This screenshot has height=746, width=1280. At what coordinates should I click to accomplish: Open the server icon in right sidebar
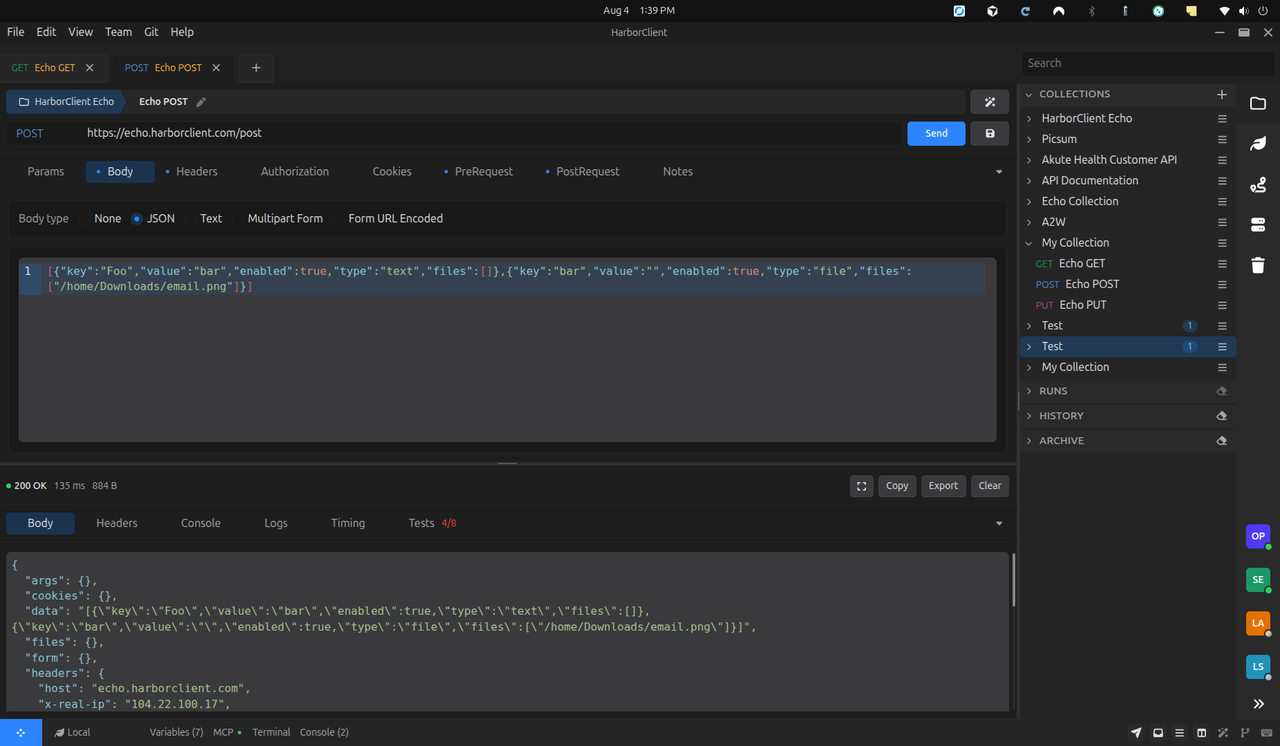pyautogui.click(x=1258, y=225)
